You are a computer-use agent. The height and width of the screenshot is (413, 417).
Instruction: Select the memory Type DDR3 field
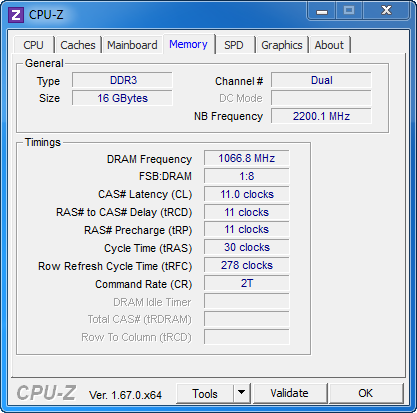point(122,80)
